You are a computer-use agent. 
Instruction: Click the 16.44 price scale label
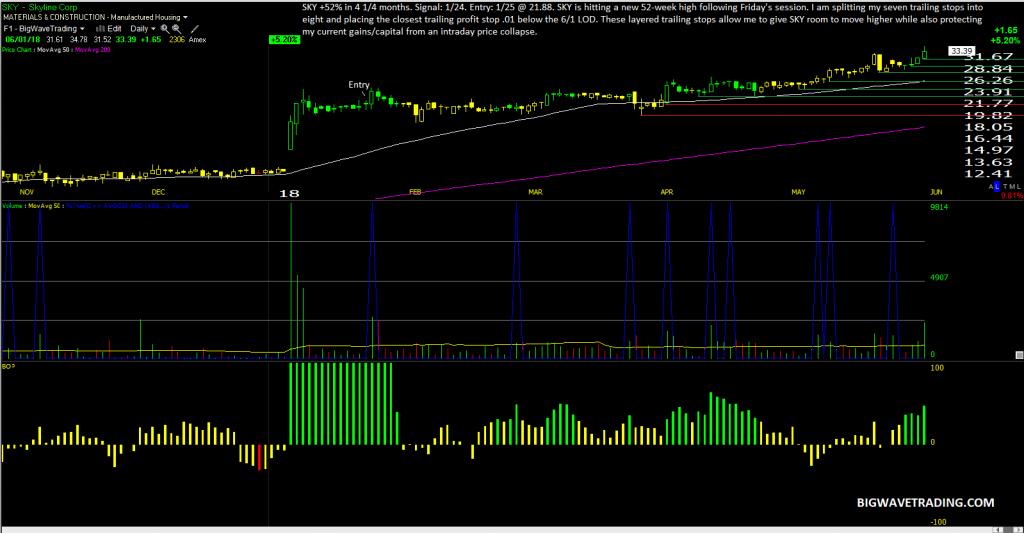coord(988,138)
